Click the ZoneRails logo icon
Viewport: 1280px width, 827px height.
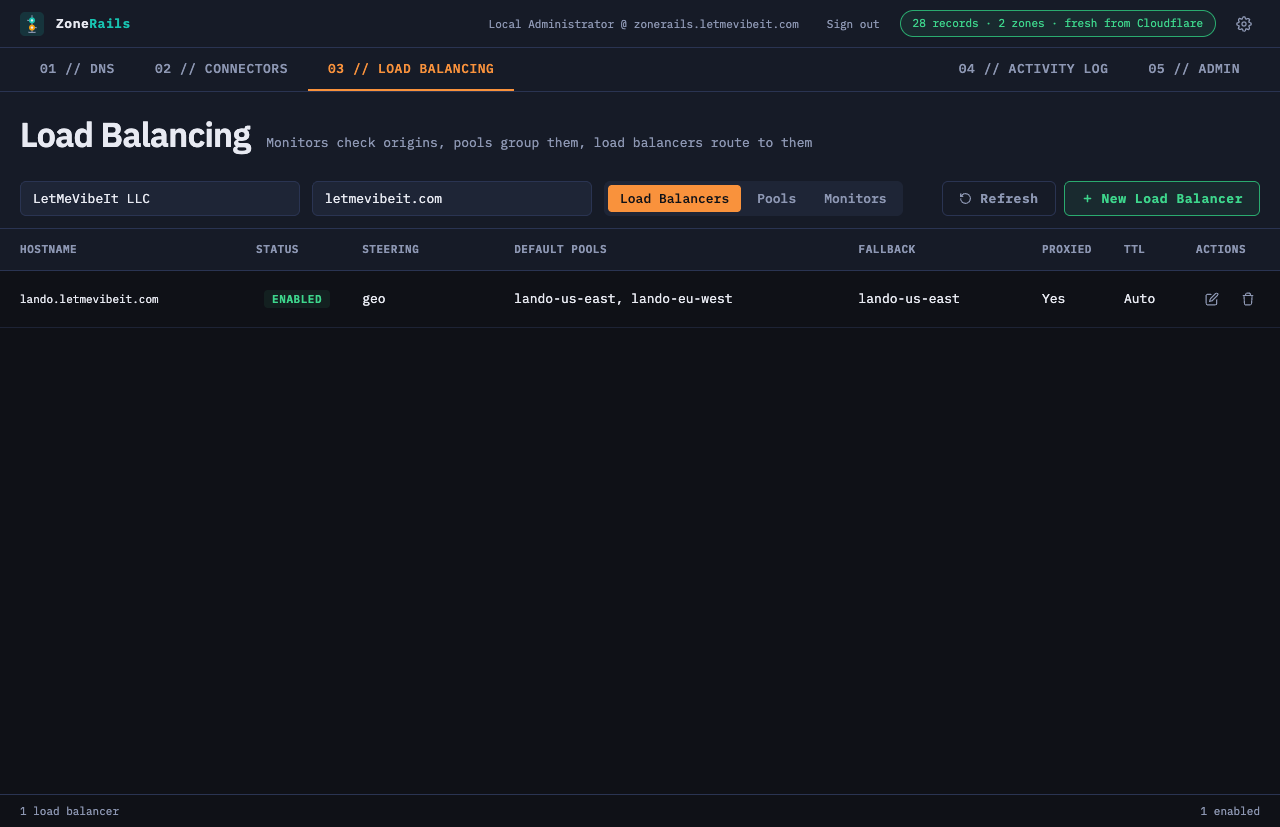point(32,24)
